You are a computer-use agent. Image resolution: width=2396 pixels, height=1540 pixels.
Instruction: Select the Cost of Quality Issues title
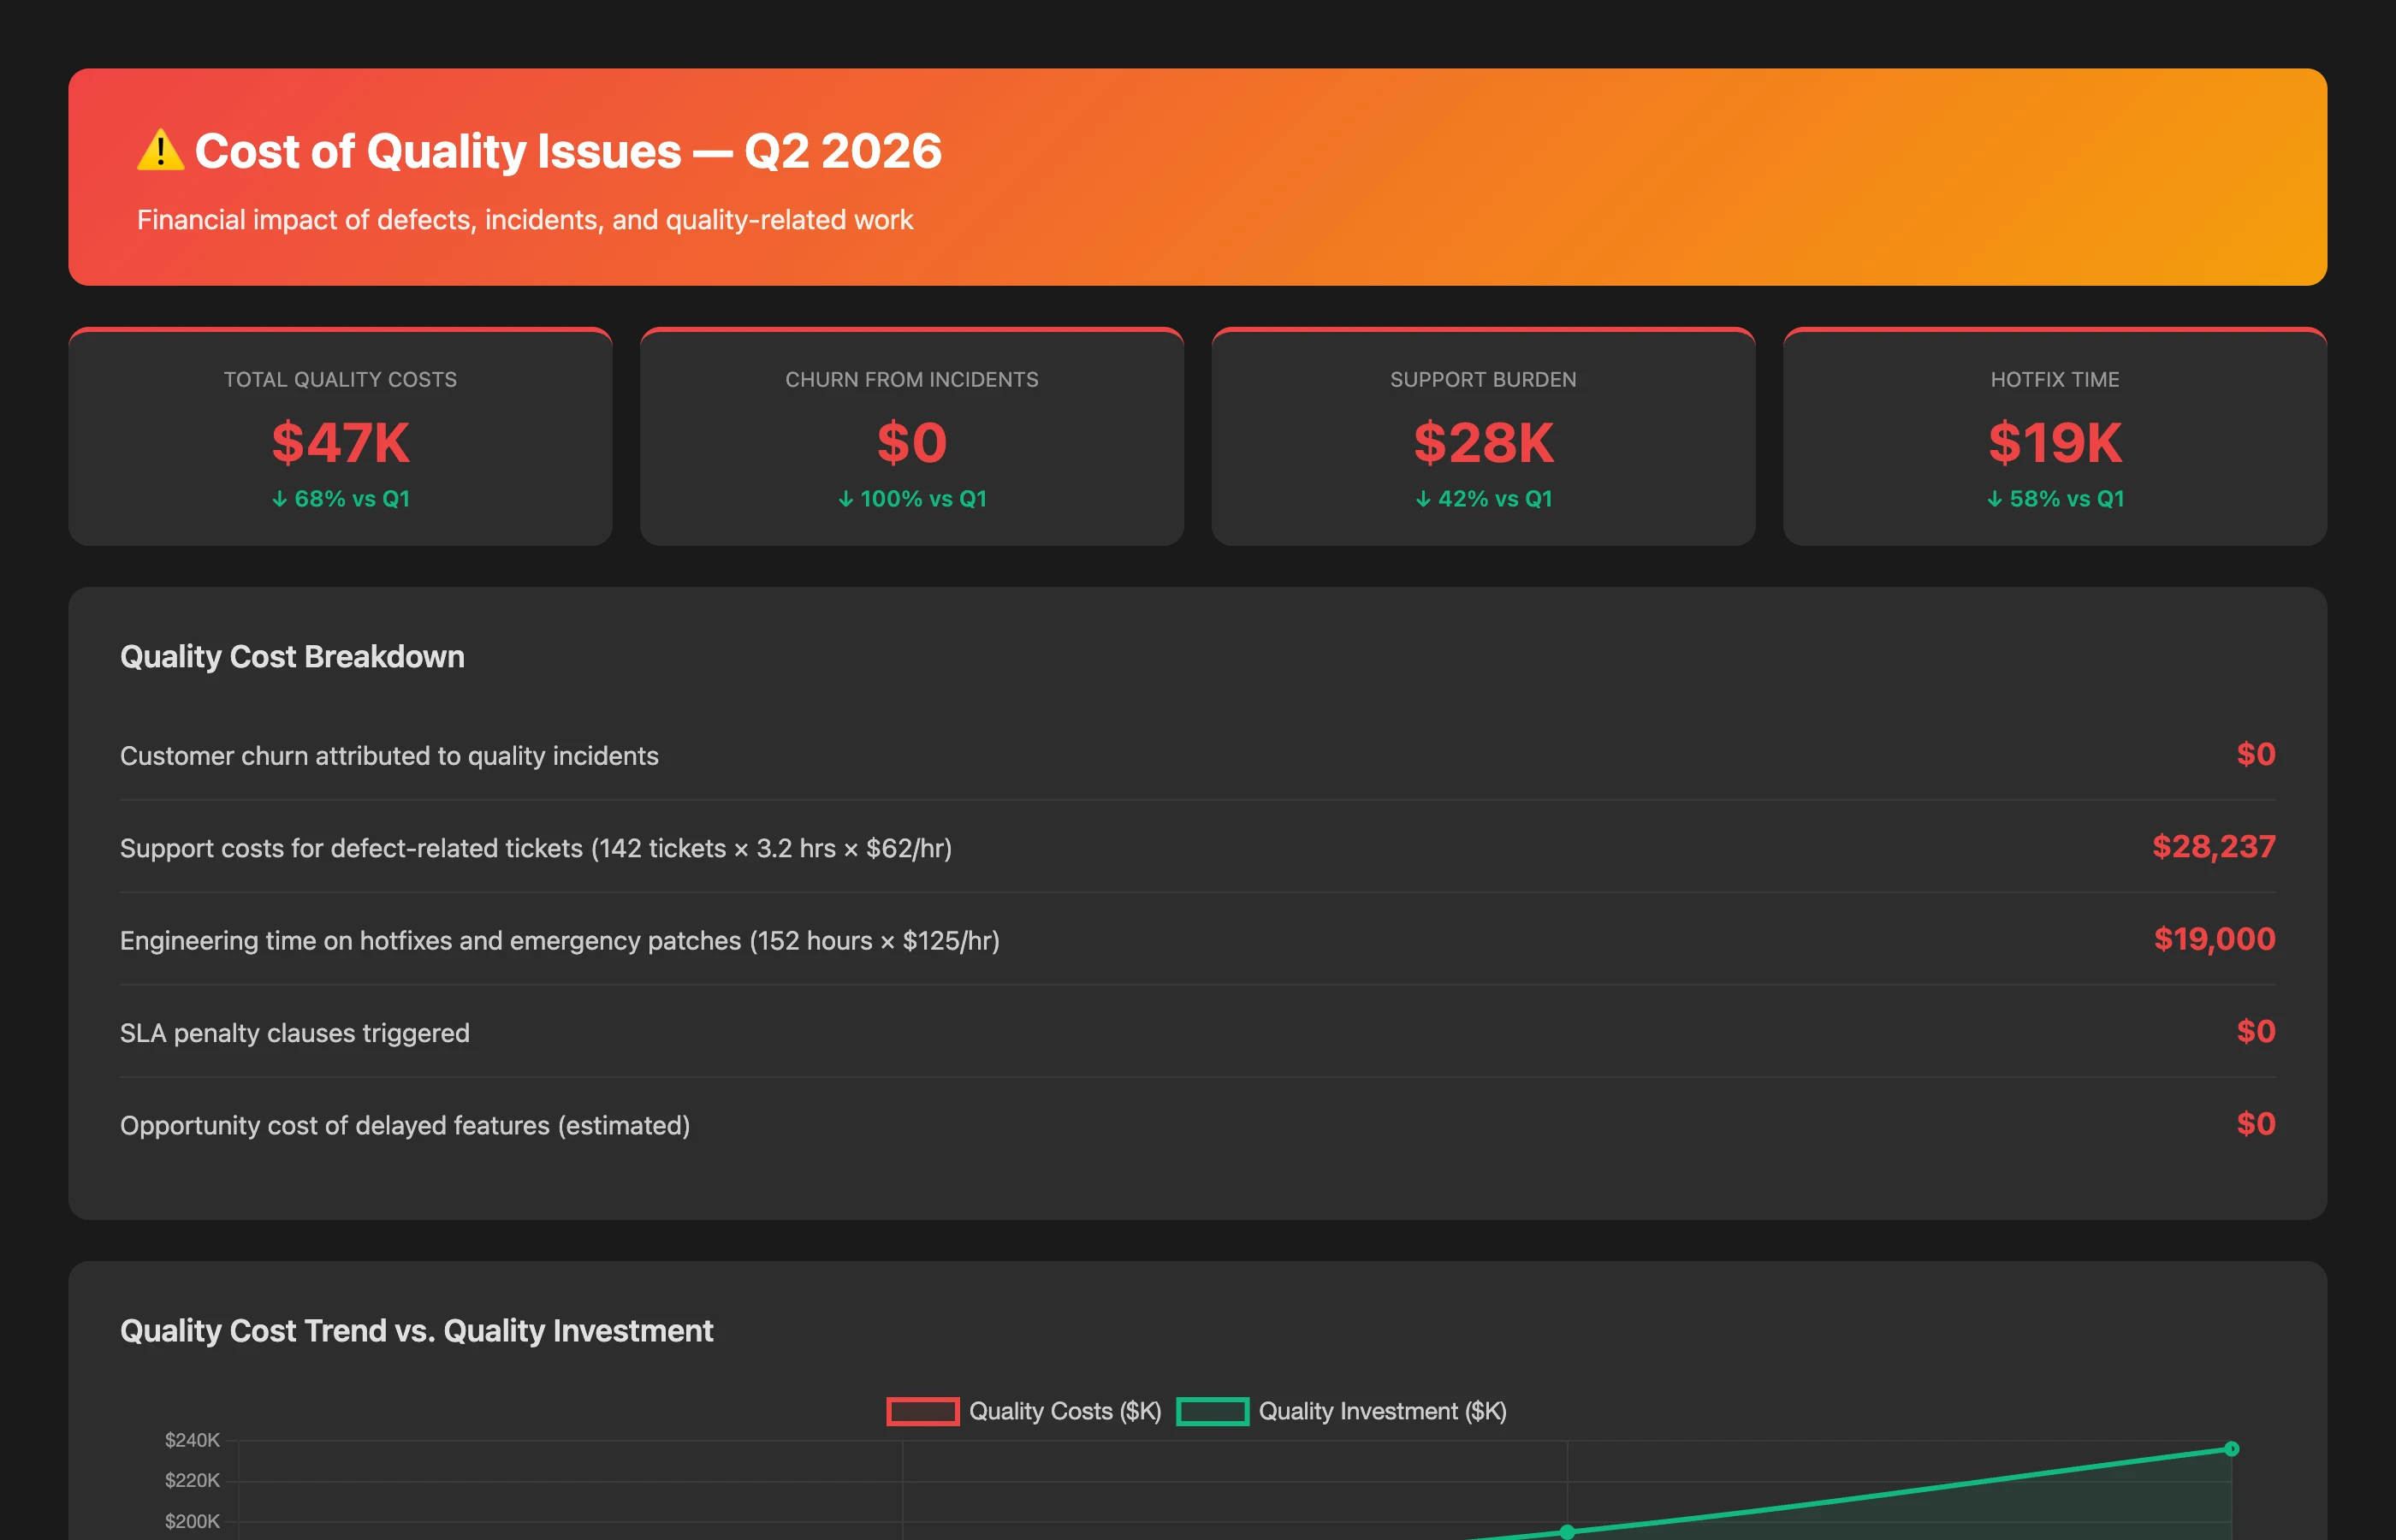coord(568,151)
